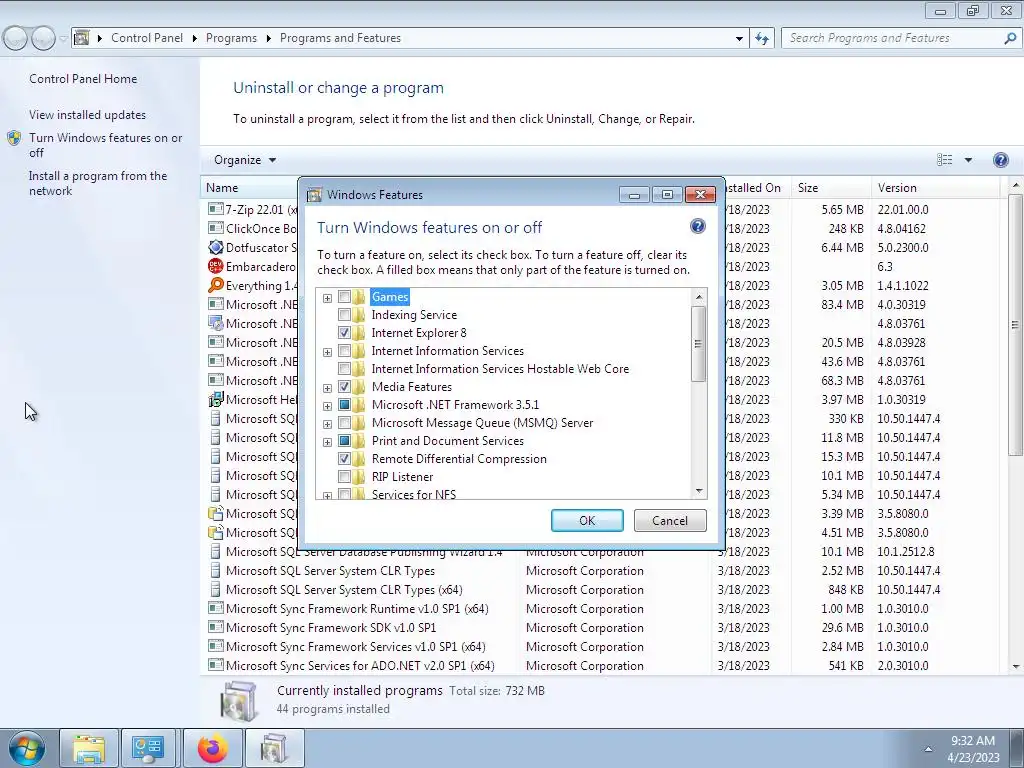Open View installed updates link

click(x=88, y=115)
